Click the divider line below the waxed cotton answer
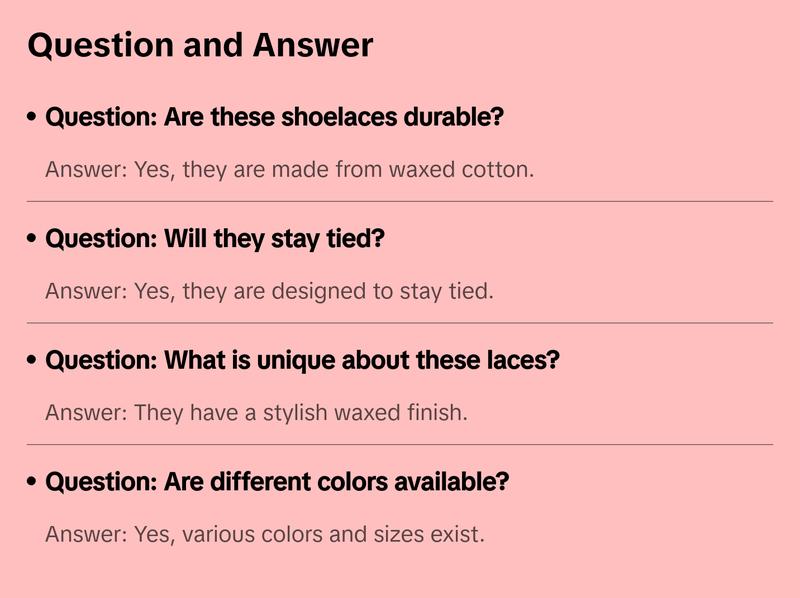Screen dimensions: 800x598 pos(400,201)
